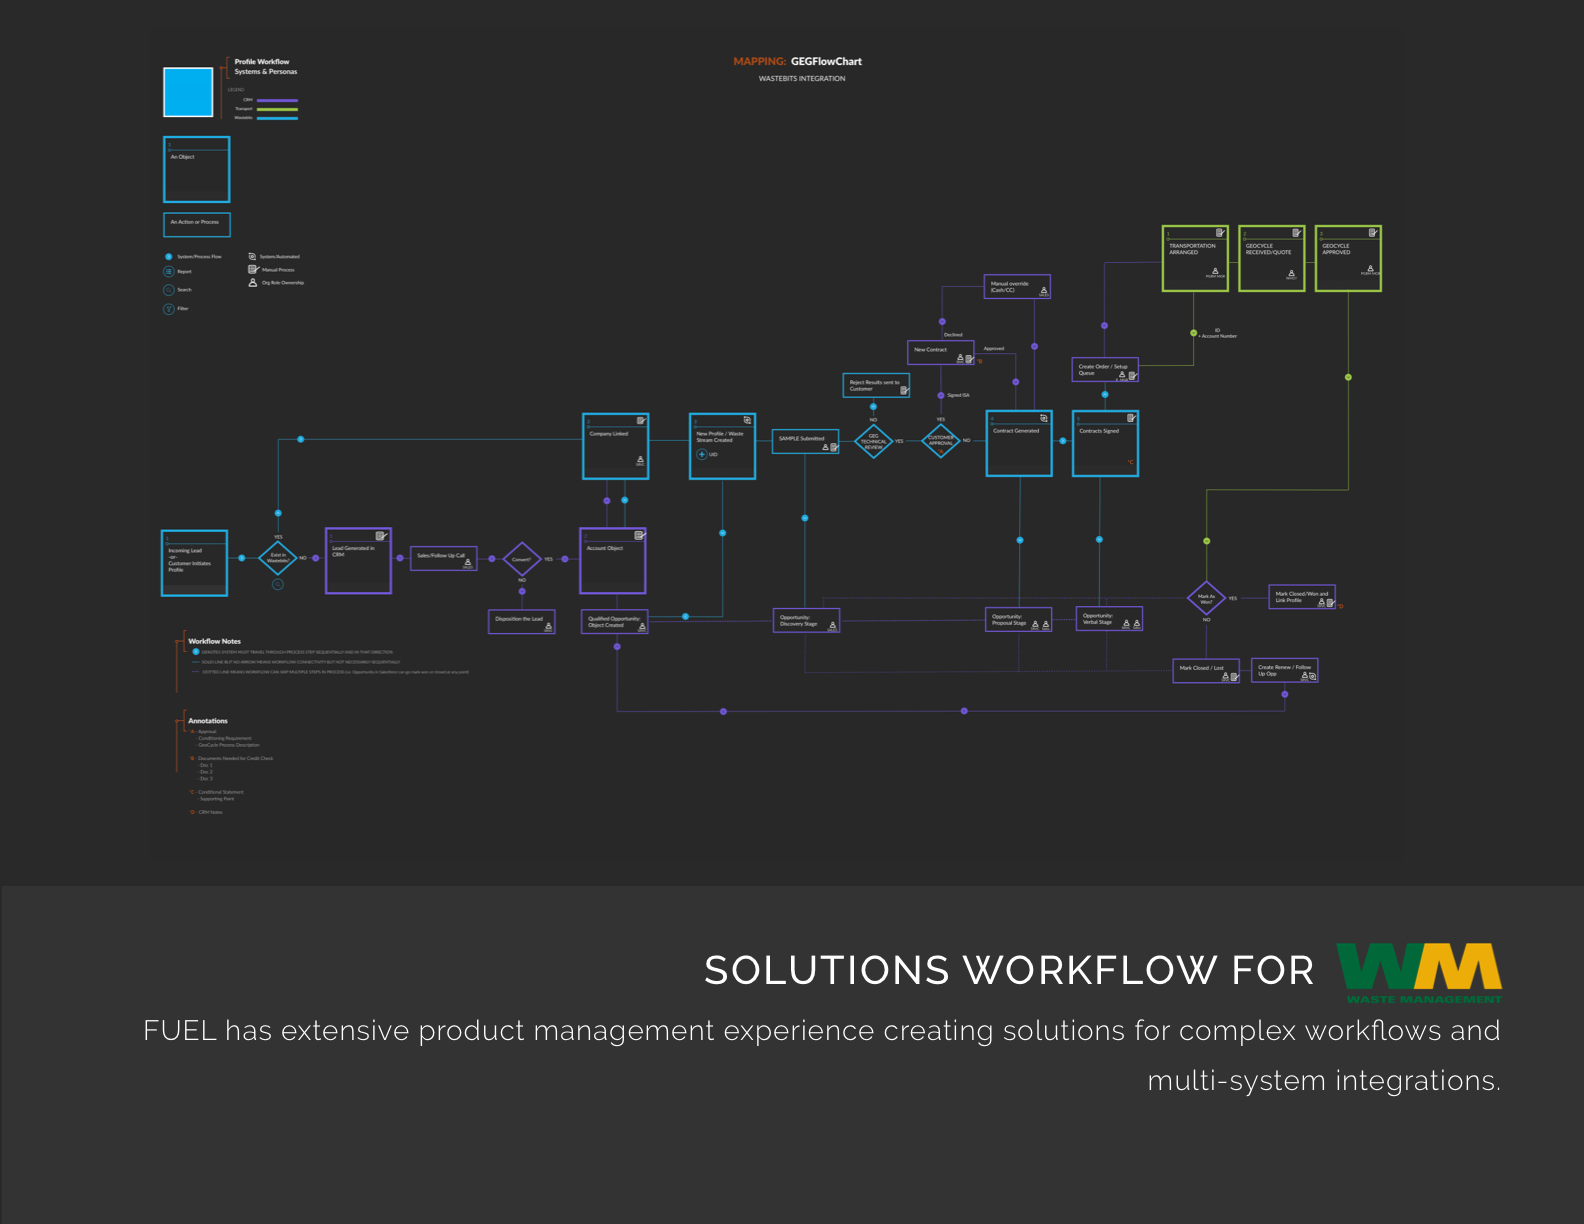Click the green Transport legend line
1584x1224 pixels.
pyautogui.click(x=277, y=109)
